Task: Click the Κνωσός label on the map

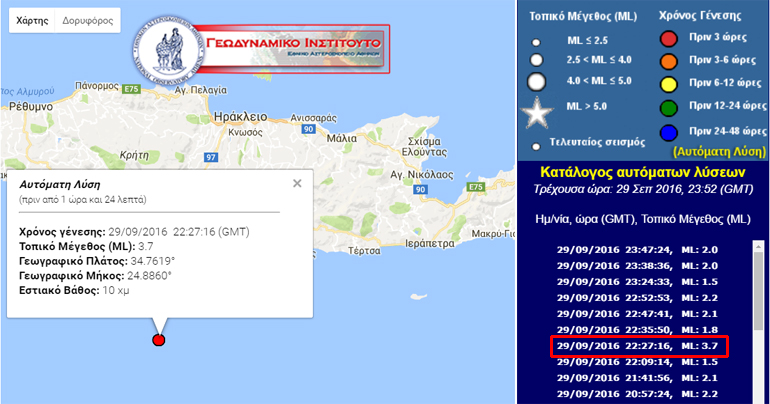Action: (246, 132)
